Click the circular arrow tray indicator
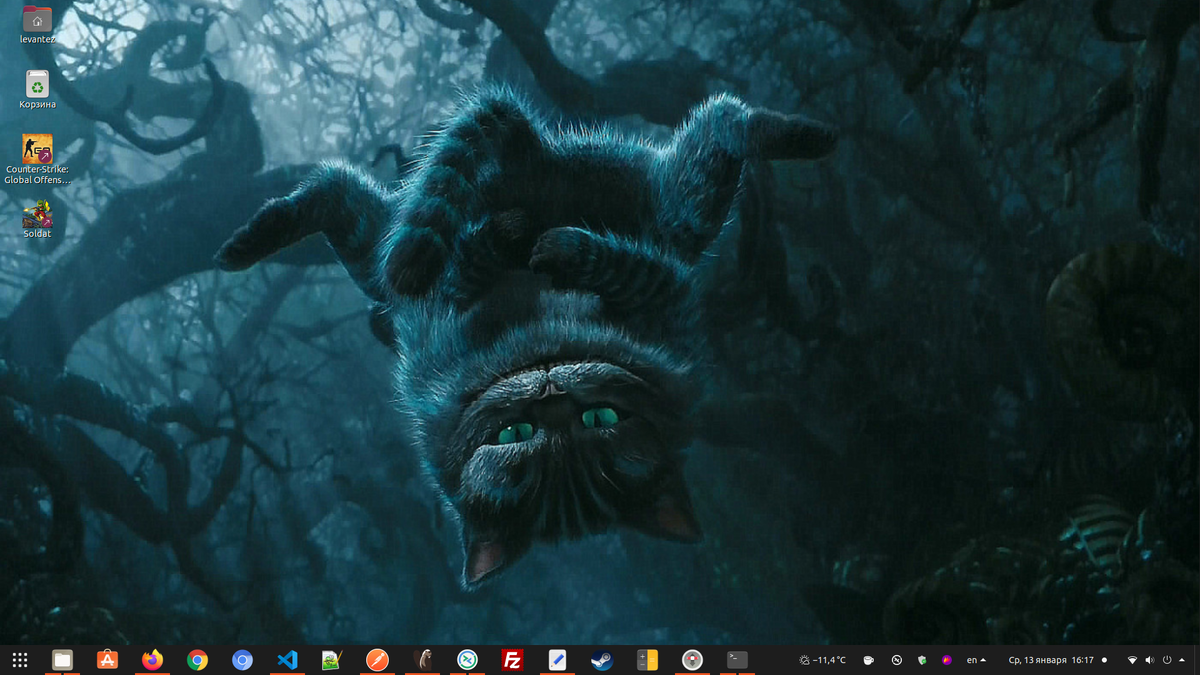This screenshot has height=675, width=1200. (897, 660)
